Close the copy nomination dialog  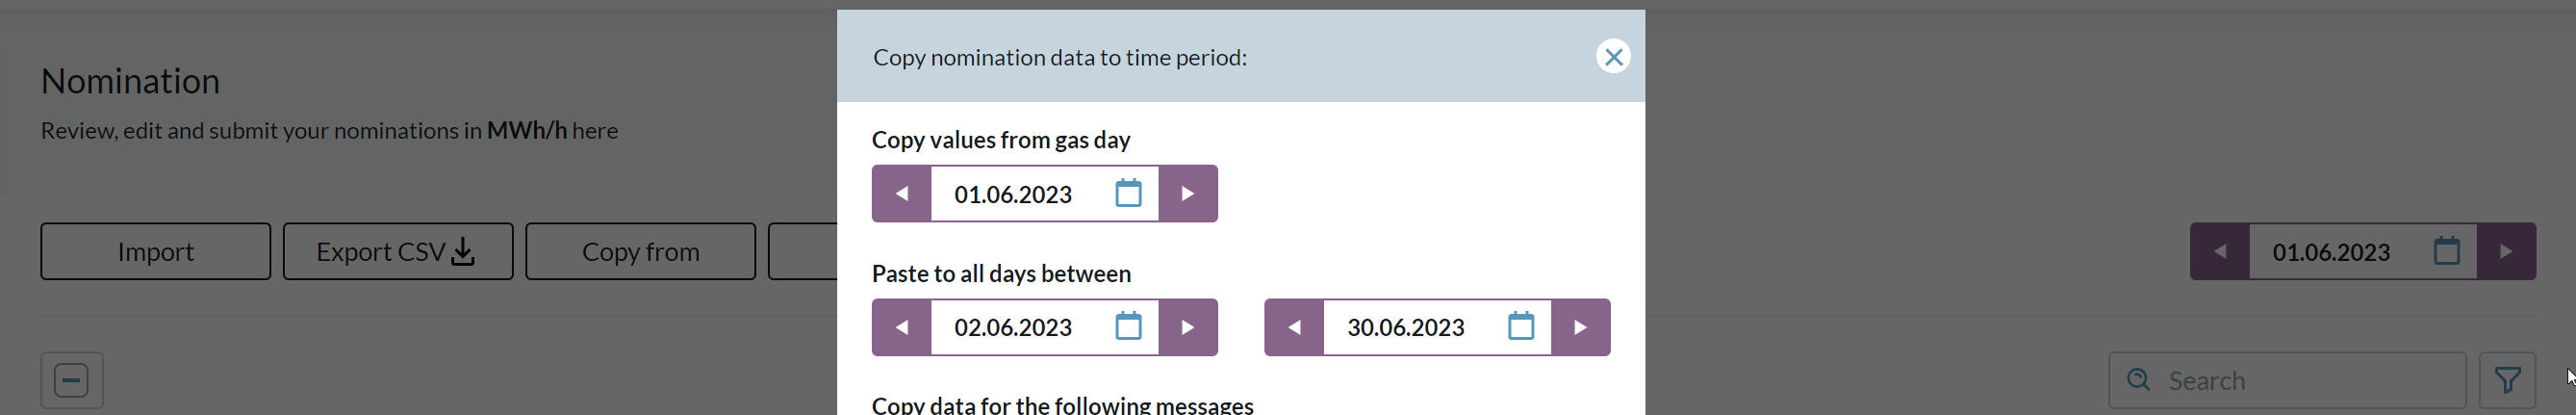click(x=1612, y=57)
